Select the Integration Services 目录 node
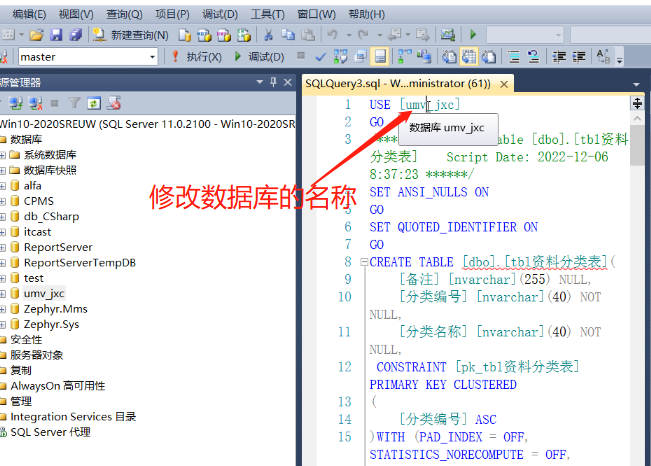Screen dimensions: 651x466 (x=73, y=417)
